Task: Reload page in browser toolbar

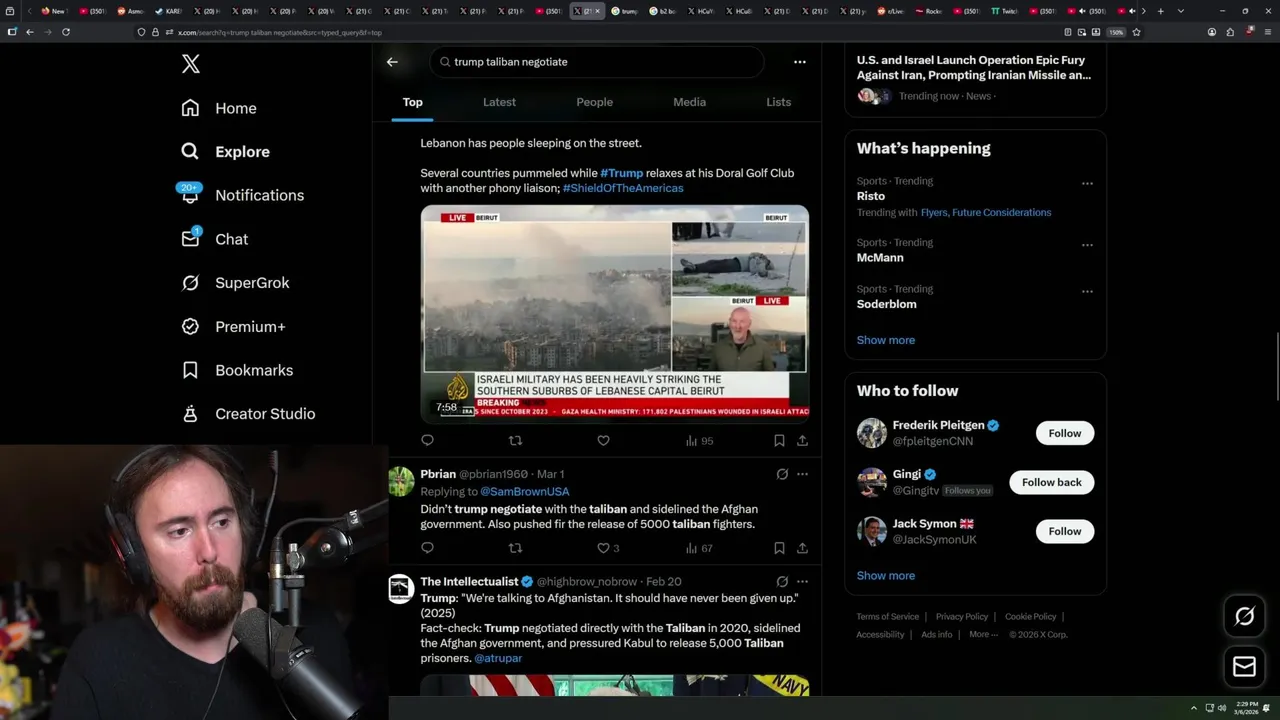Action: [x=66, y=32]
